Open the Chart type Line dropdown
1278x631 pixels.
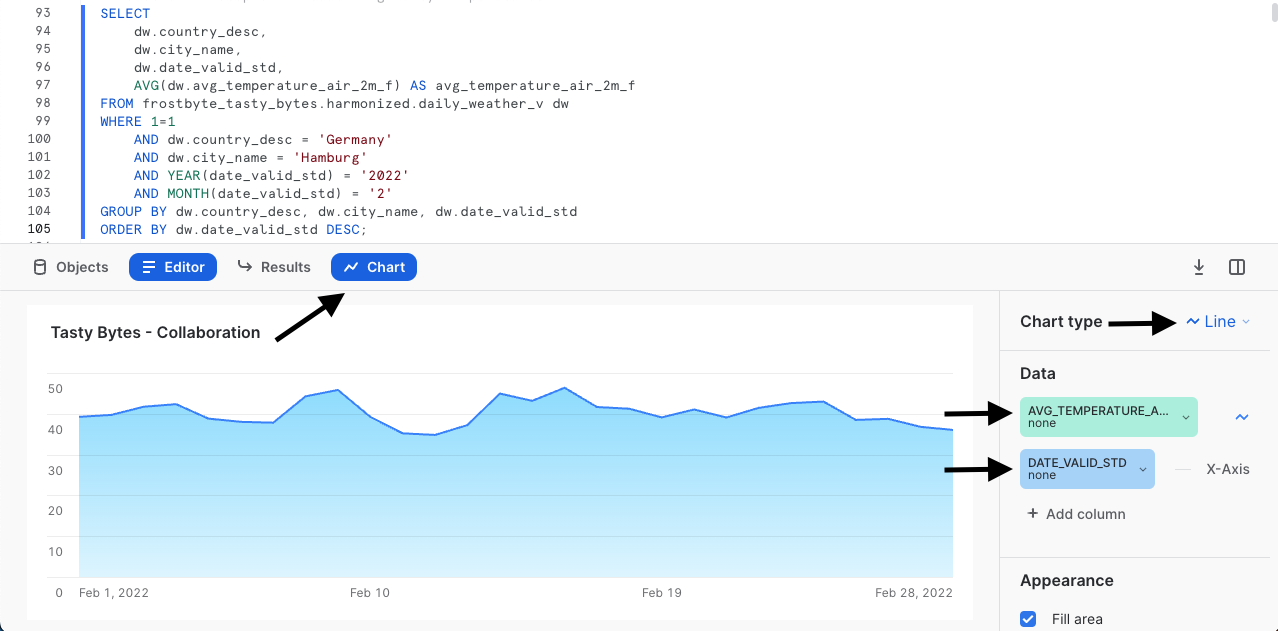(1218, 322)
